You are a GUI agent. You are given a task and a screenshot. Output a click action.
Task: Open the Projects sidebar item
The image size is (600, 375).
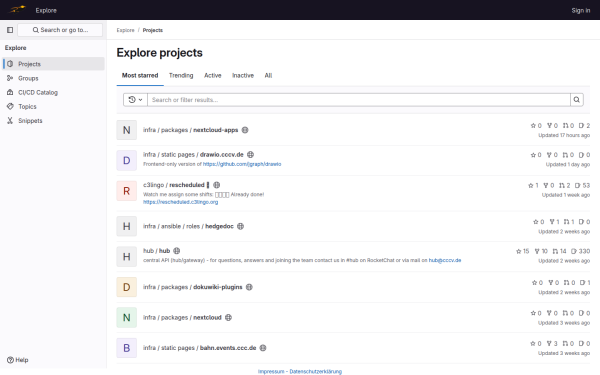[54, 64]
